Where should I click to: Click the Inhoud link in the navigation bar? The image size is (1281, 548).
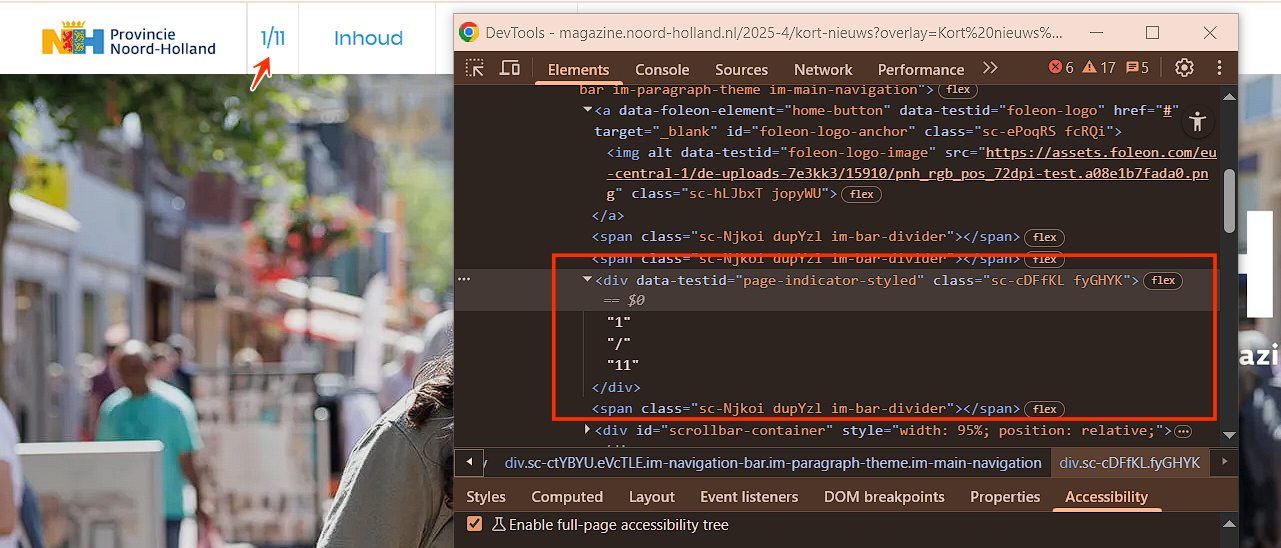(368, 39)
